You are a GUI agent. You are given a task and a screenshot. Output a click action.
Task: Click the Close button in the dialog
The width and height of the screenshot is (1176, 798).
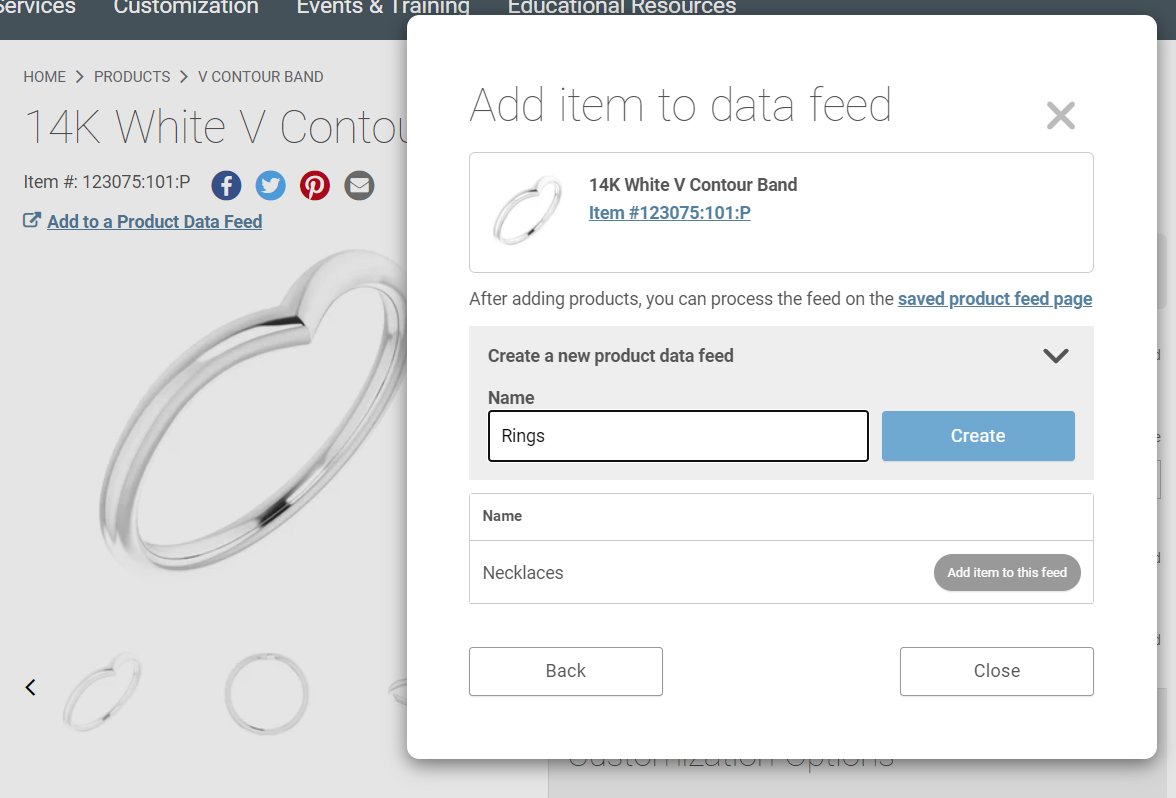[996, 671]
